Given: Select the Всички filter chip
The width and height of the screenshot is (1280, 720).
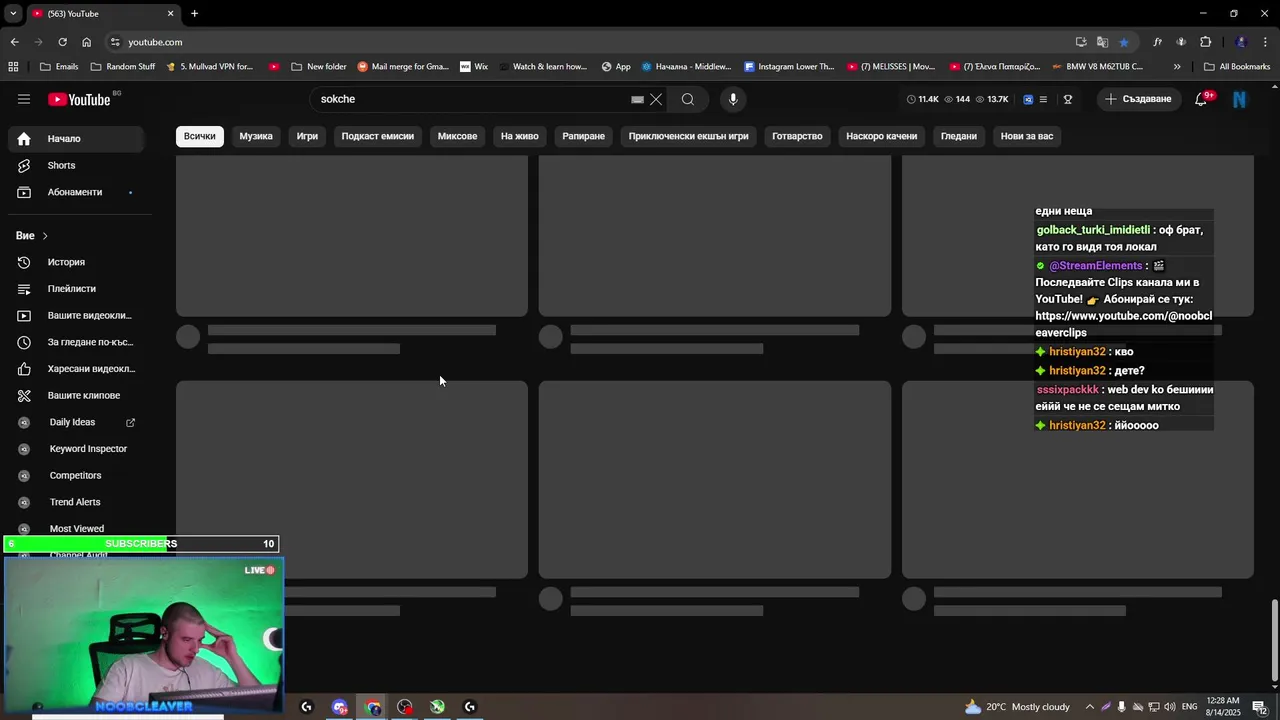Looking at the screenshot, I should coord(199,136).
